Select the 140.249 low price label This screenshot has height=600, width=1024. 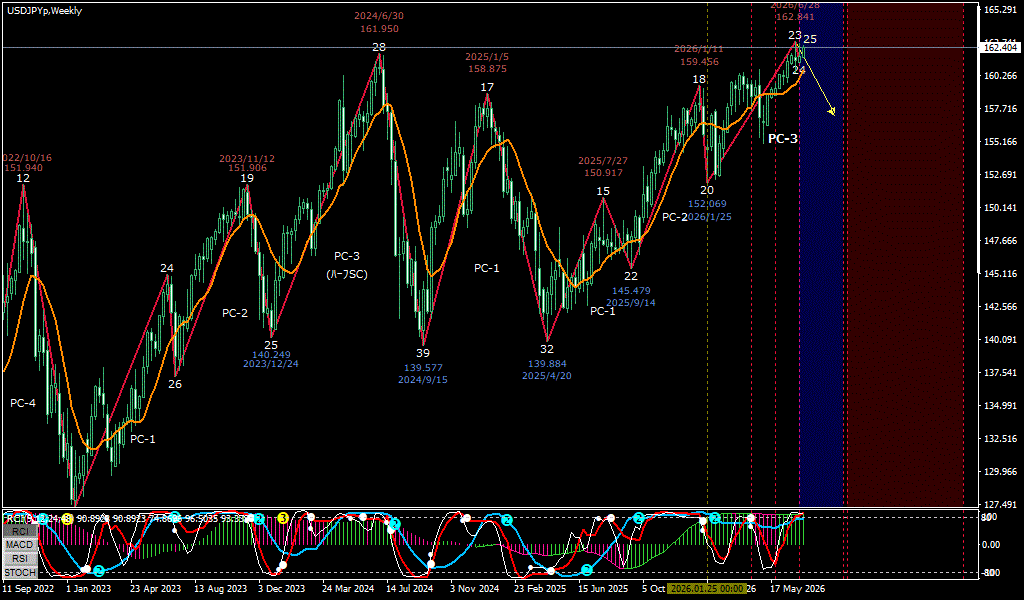pyautogui.click(x=271, y=355)
